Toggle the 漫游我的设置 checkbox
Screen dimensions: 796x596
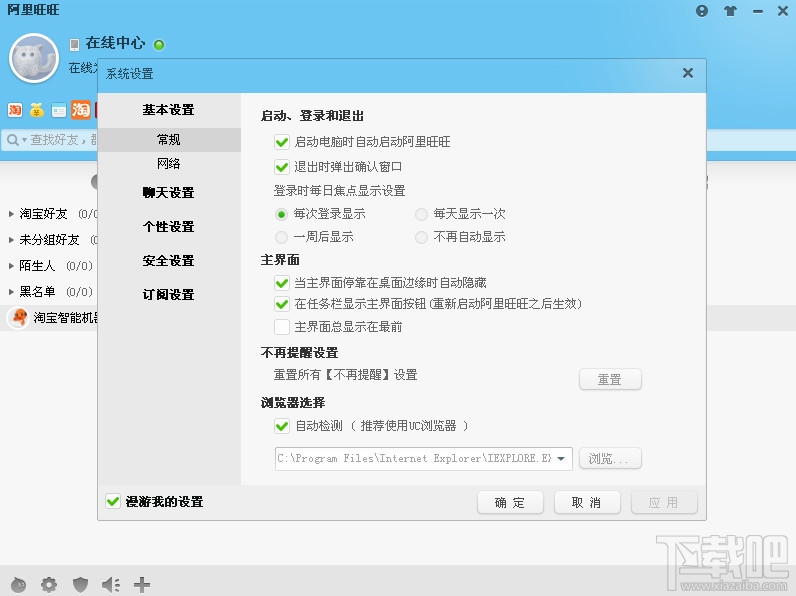point(113,502)
